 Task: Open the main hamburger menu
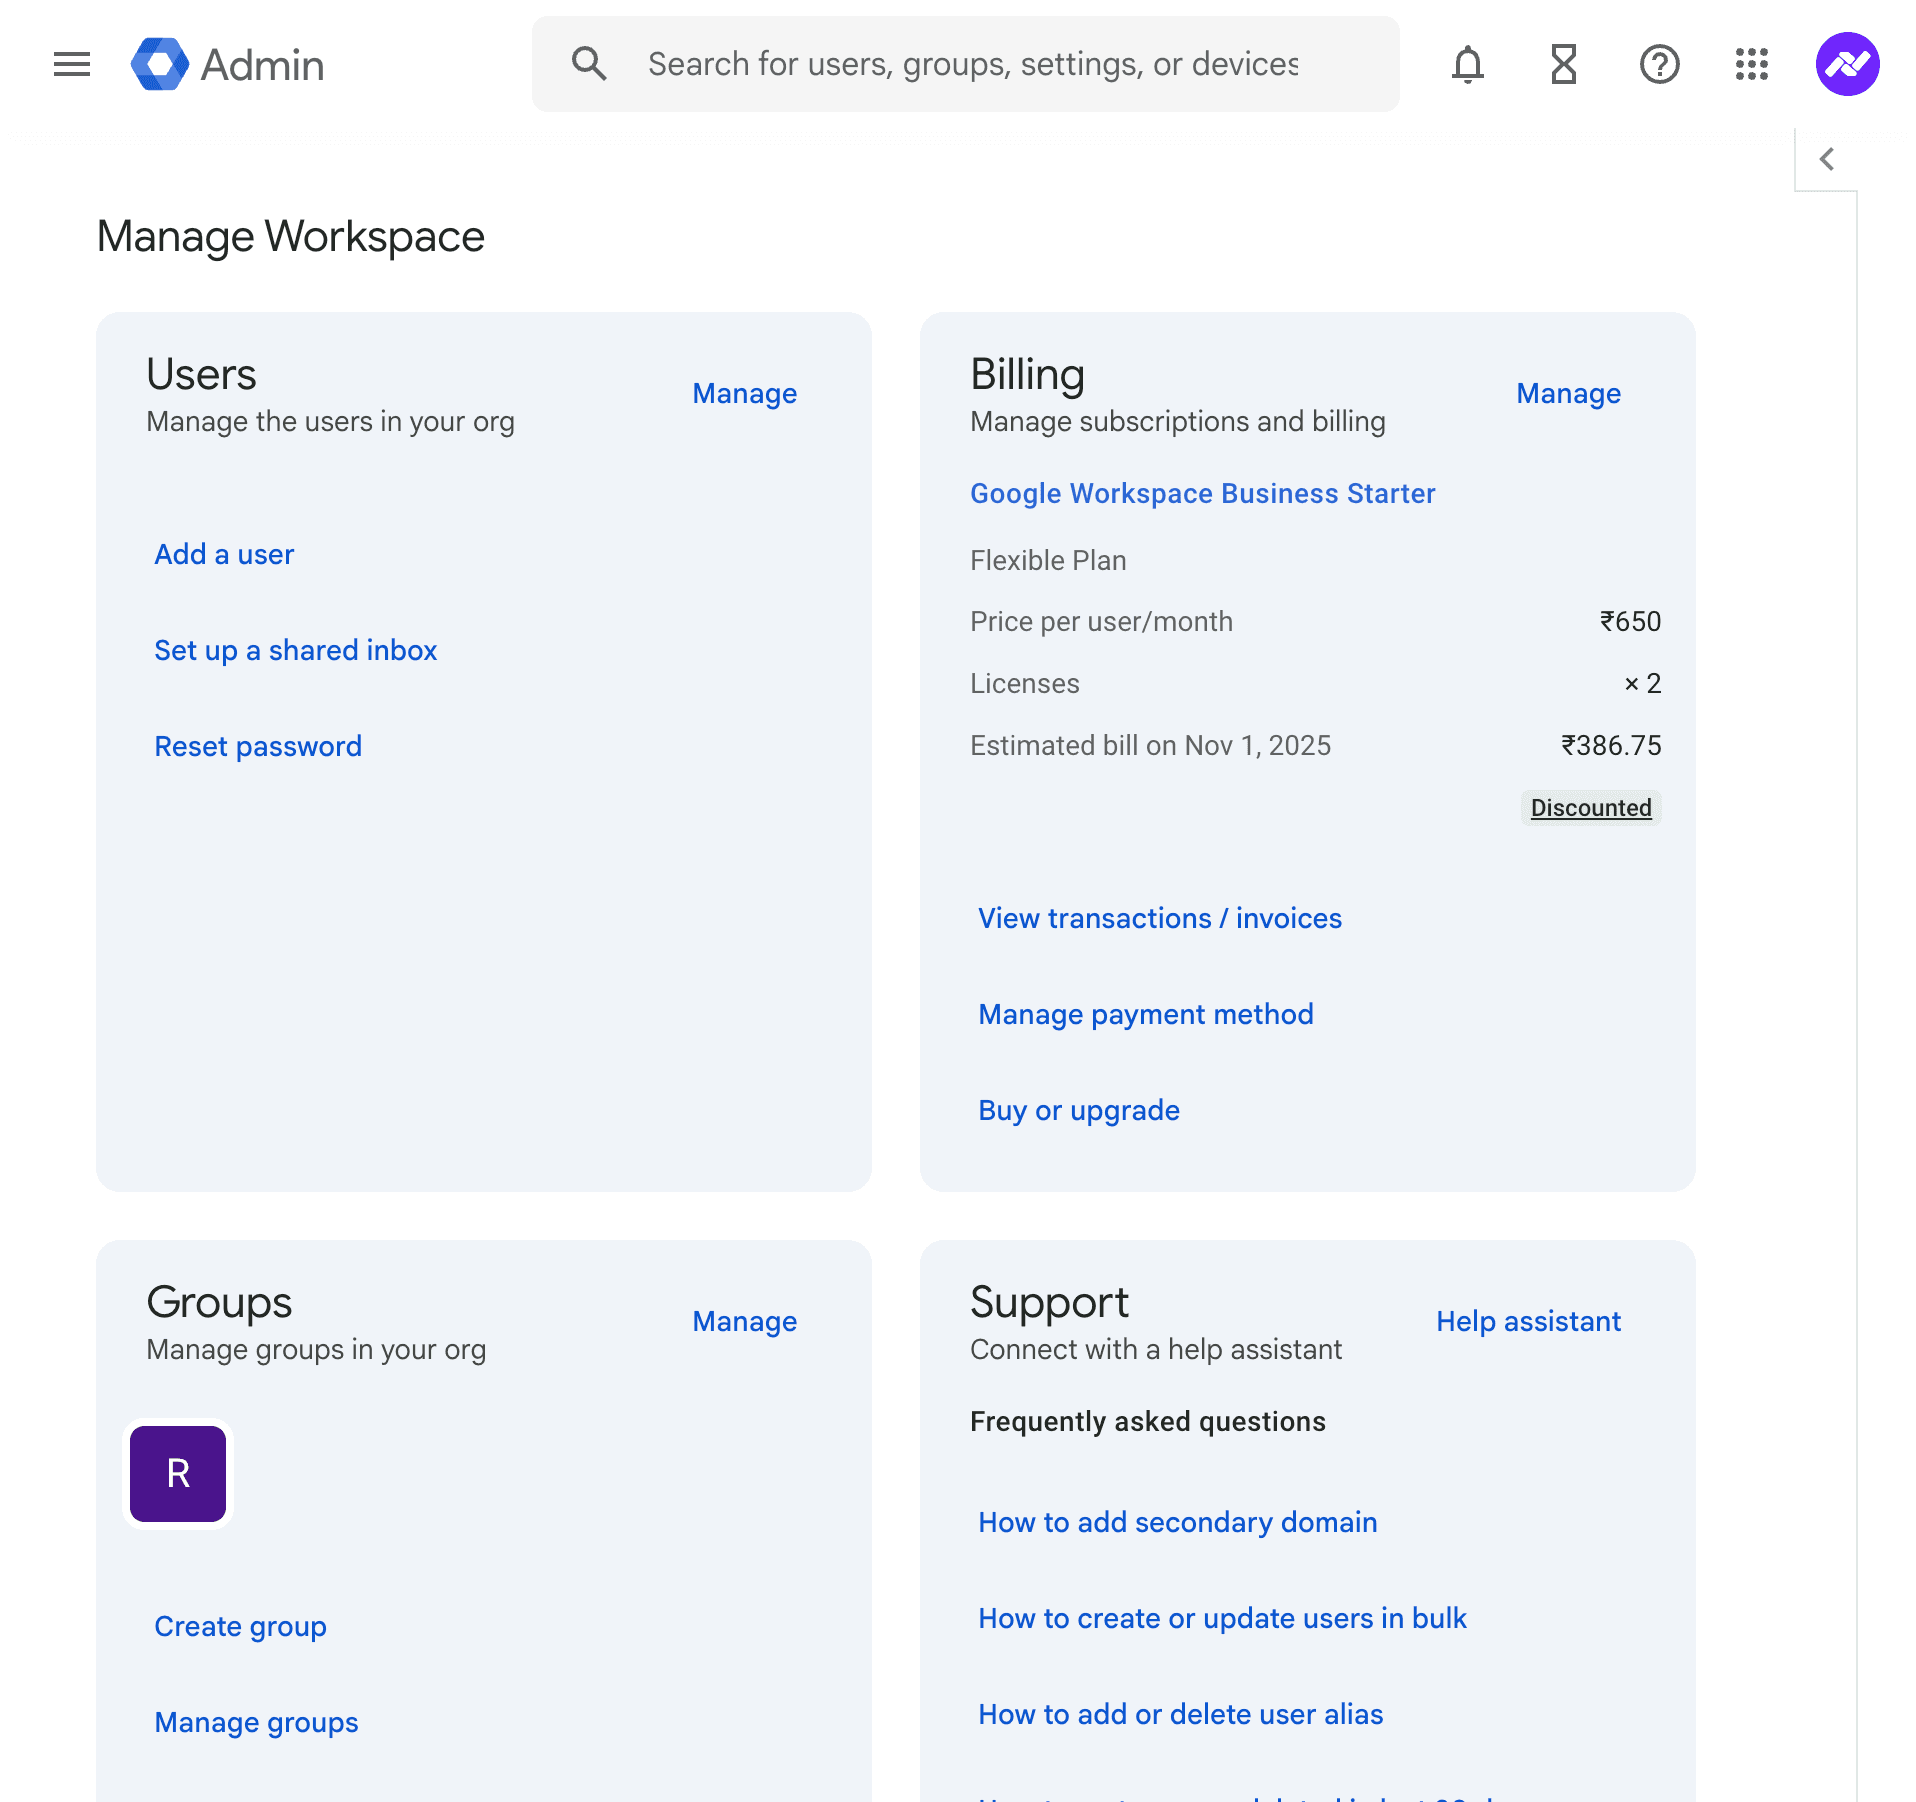72,65
